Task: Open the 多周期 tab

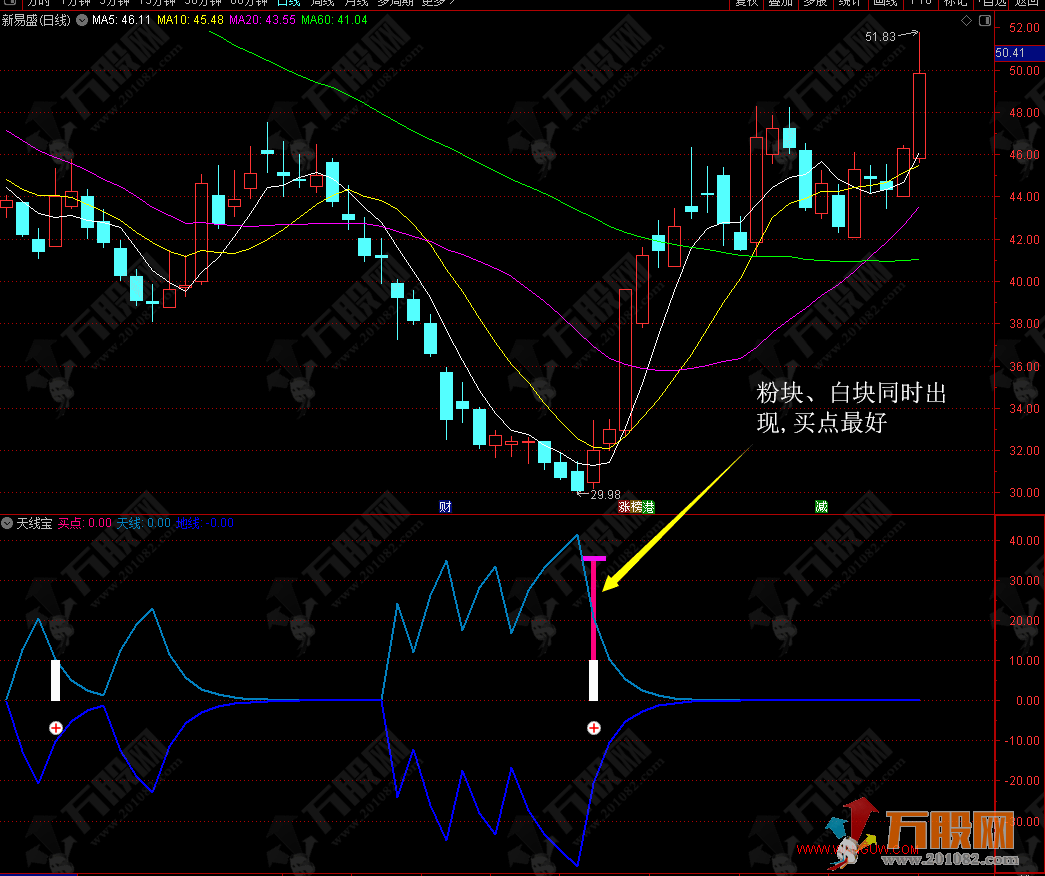Action: coord(395,3)
